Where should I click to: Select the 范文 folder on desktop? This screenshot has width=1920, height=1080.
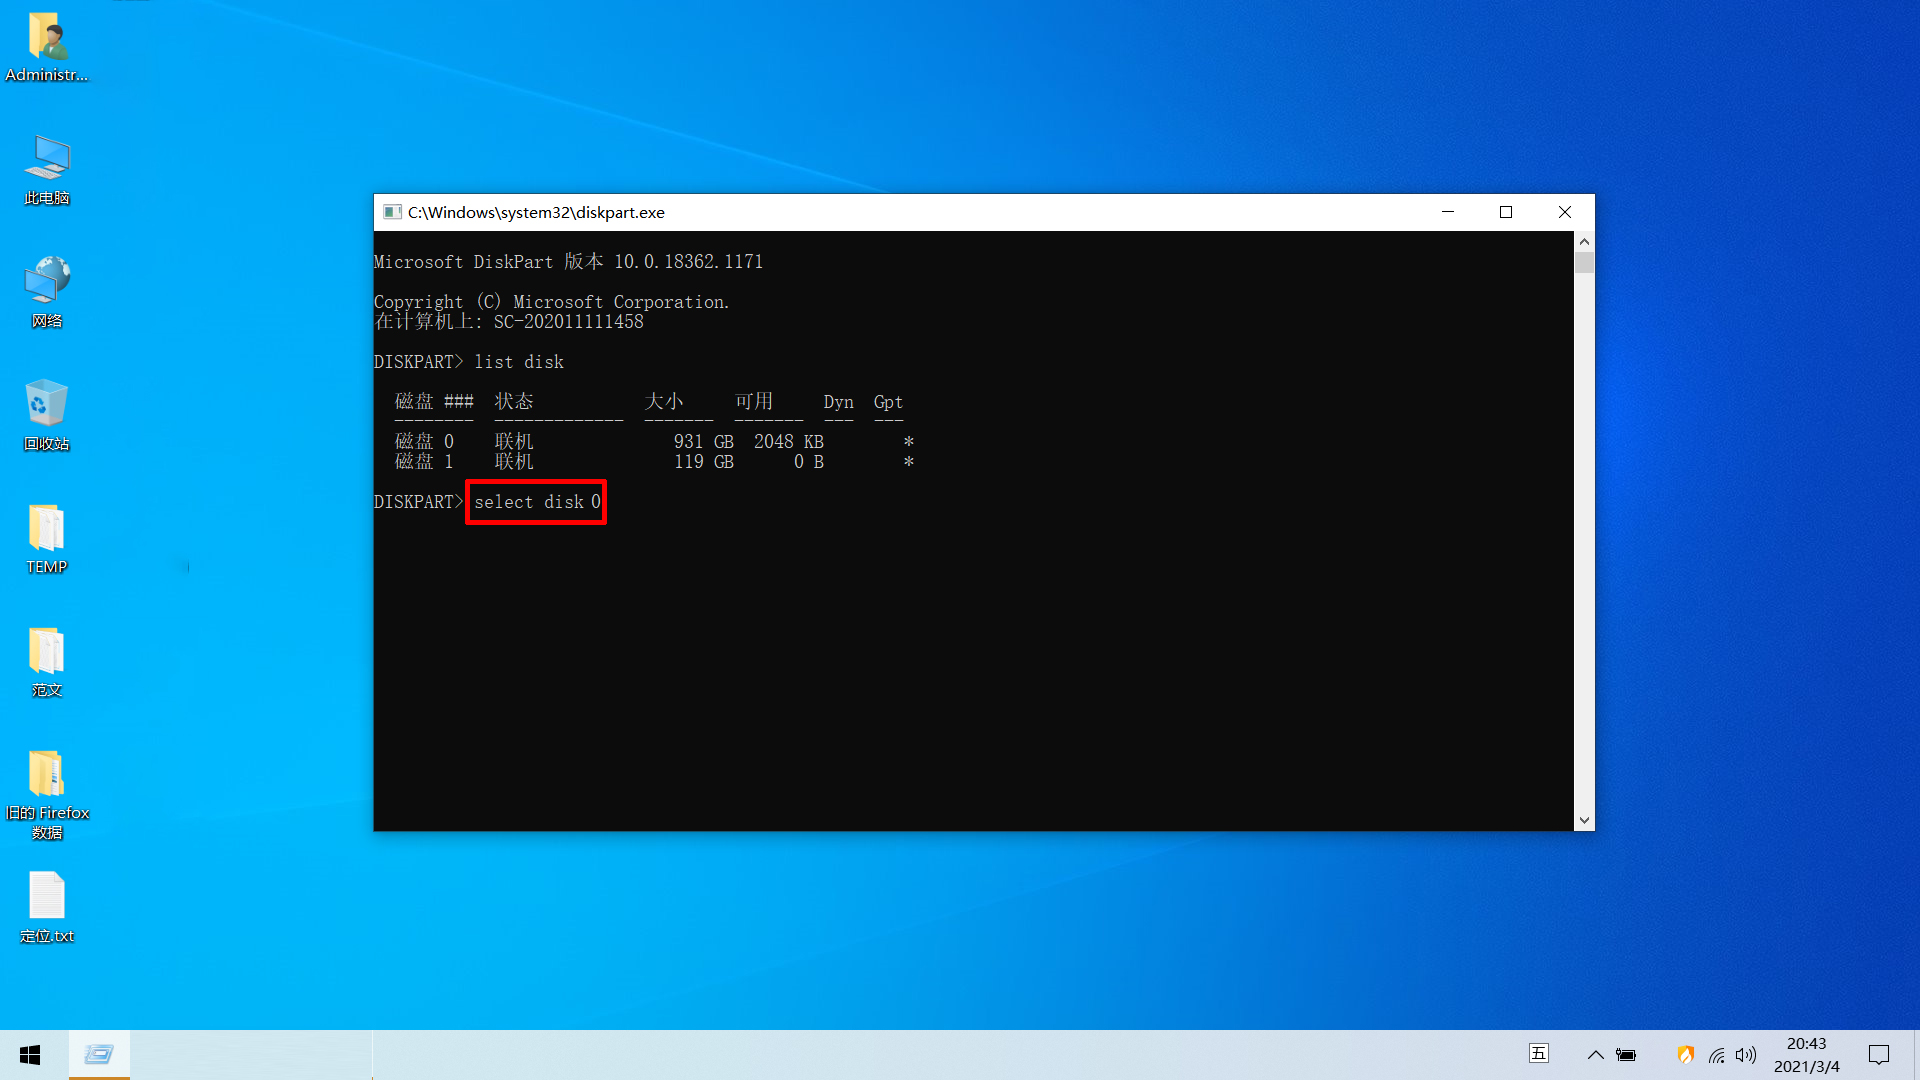[x=47, y=662]
